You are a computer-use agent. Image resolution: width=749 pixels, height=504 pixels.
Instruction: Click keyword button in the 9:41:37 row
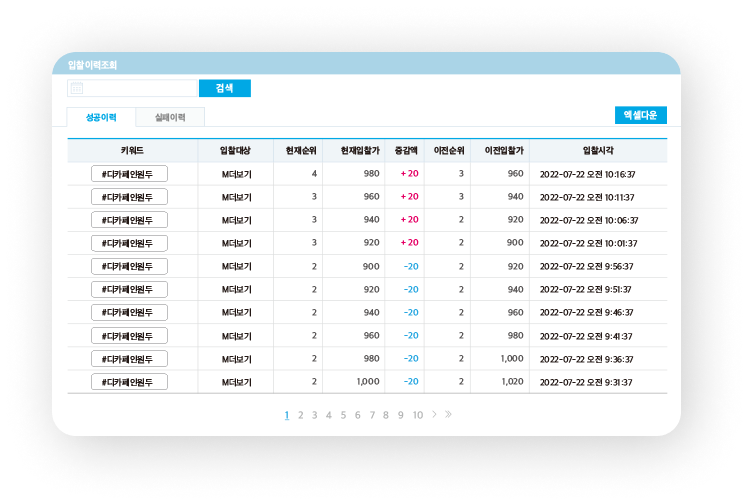point(129,335)
